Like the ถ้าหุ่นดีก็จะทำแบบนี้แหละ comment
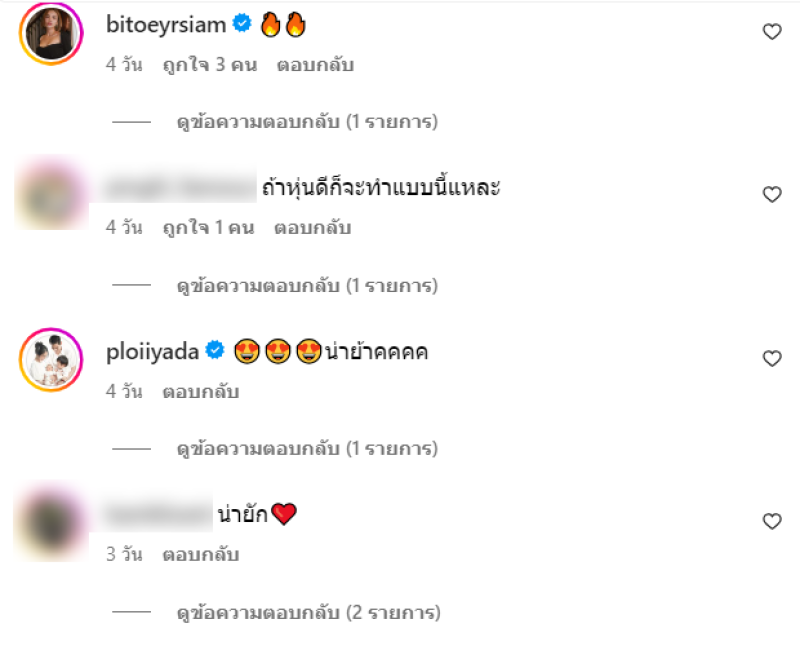800x659 pixels. pos(772,194)
